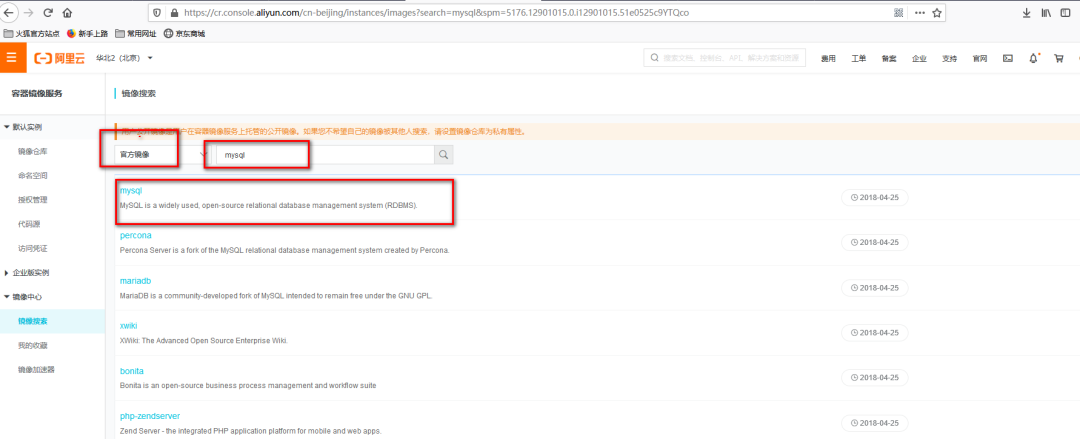1080x439 pixels.
Task: Open the mysql image link
Action: (131, 190)
